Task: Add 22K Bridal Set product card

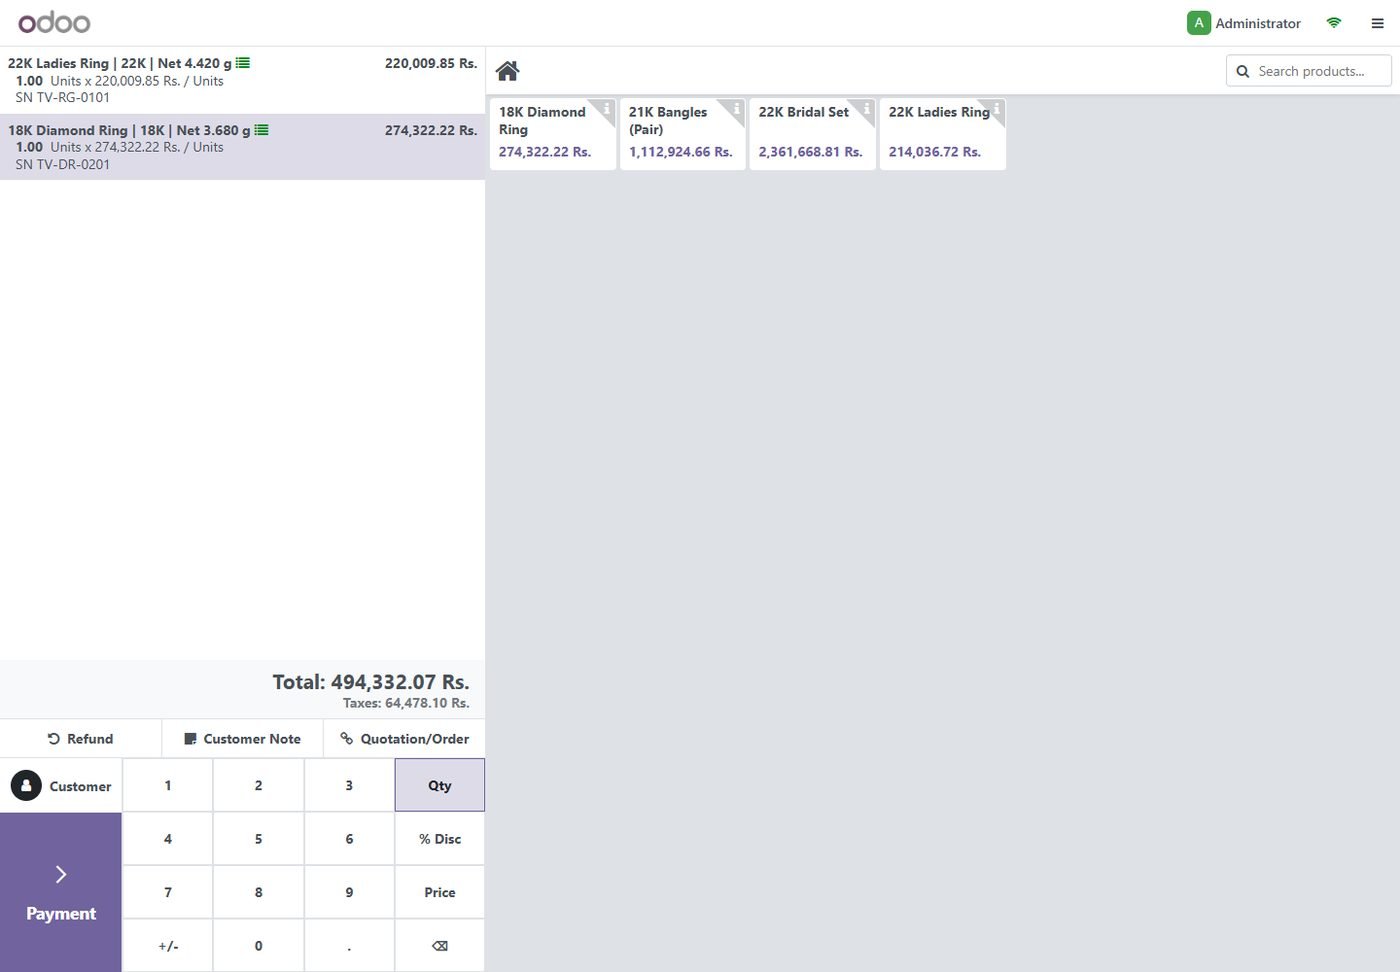Action: tap(812, 134)
